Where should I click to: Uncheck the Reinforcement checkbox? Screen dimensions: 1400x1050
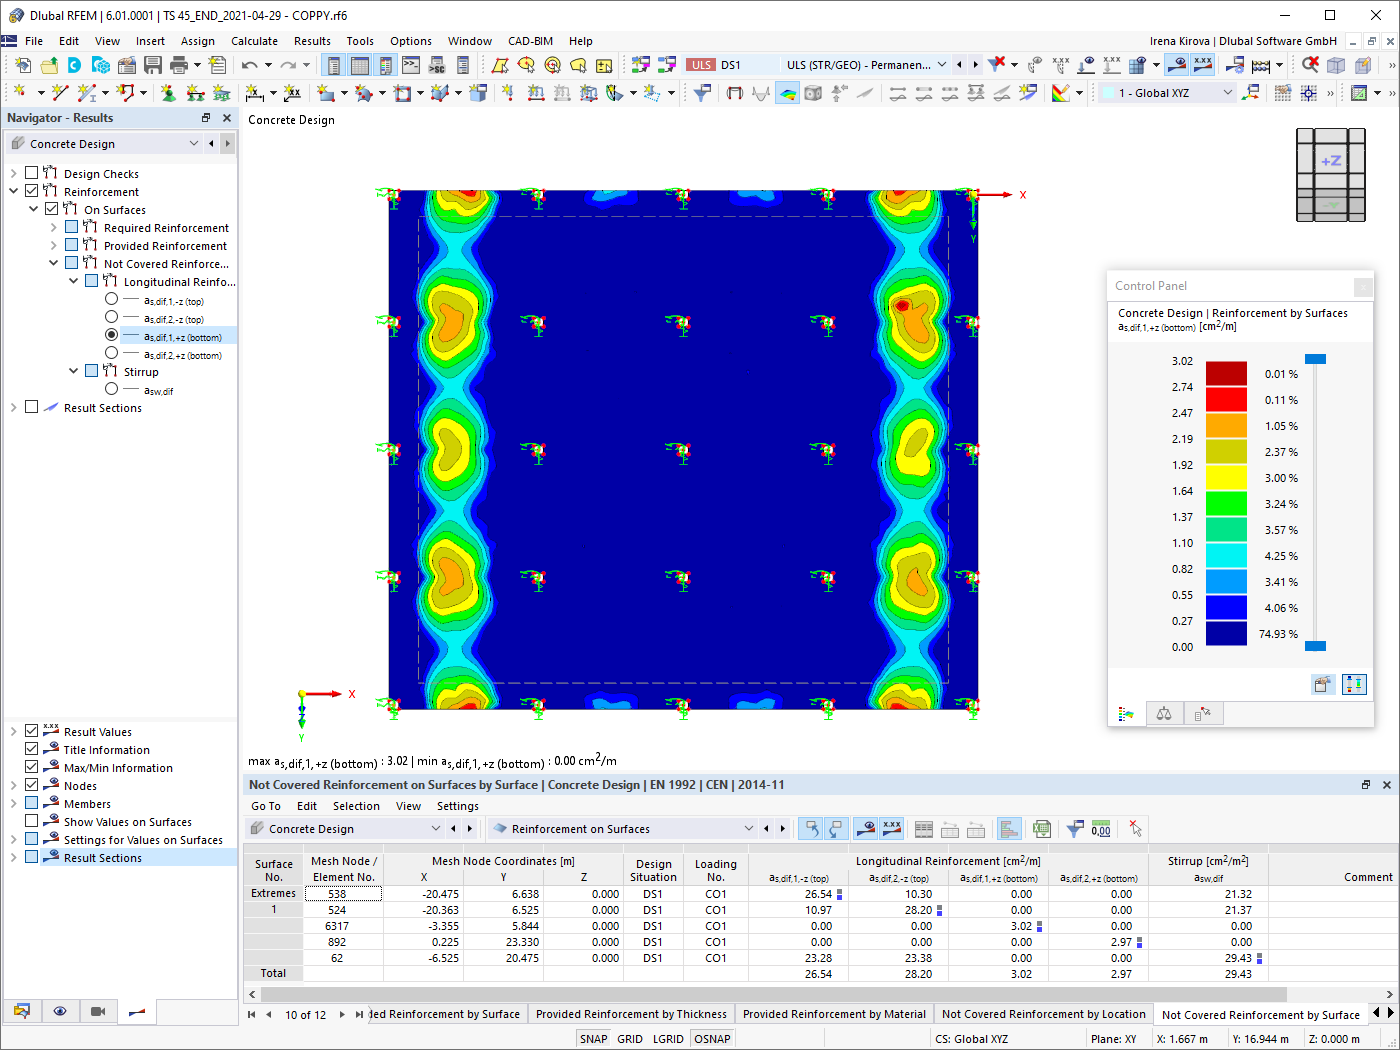32,191
